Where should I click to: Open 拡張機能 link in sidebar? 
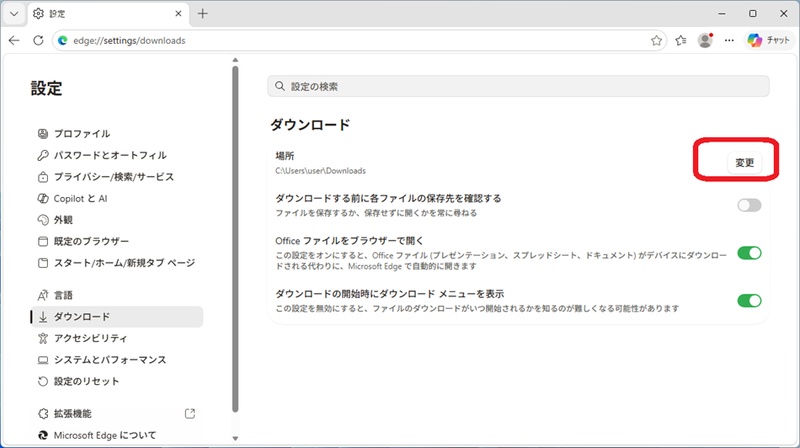(x=117, y=413)
